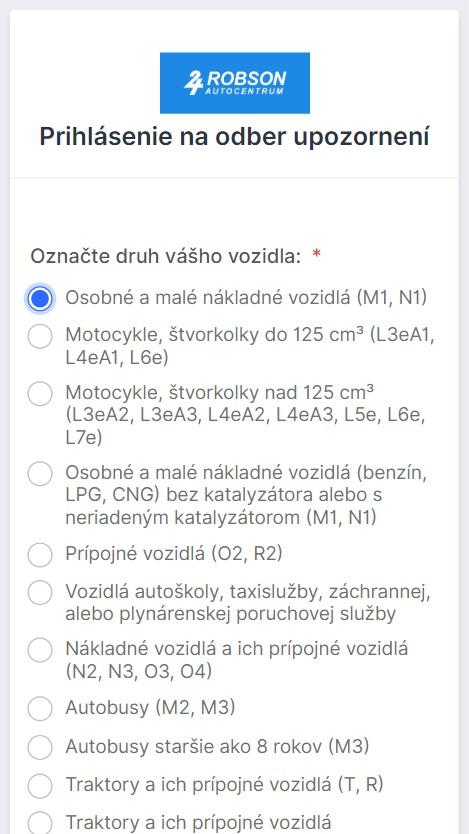Choose Traktory a ich prípojné vozidlá (T, R)
The image size is (469, 834).
click(40, 786)
